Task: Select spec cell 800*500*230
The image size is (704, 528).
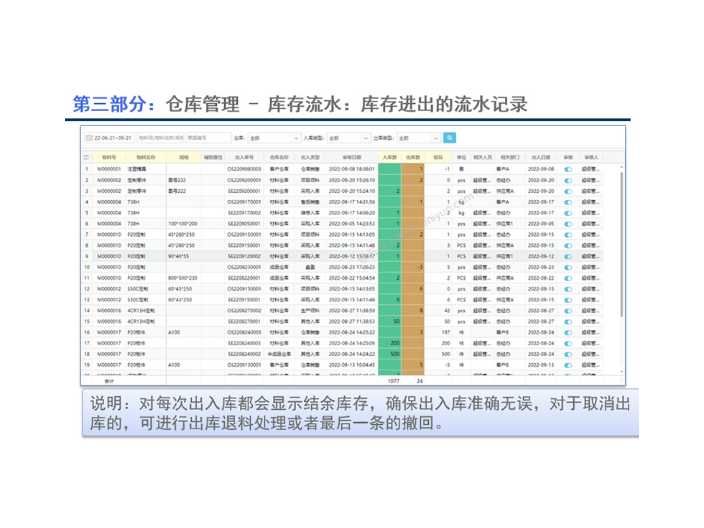Action: (183, 278)
